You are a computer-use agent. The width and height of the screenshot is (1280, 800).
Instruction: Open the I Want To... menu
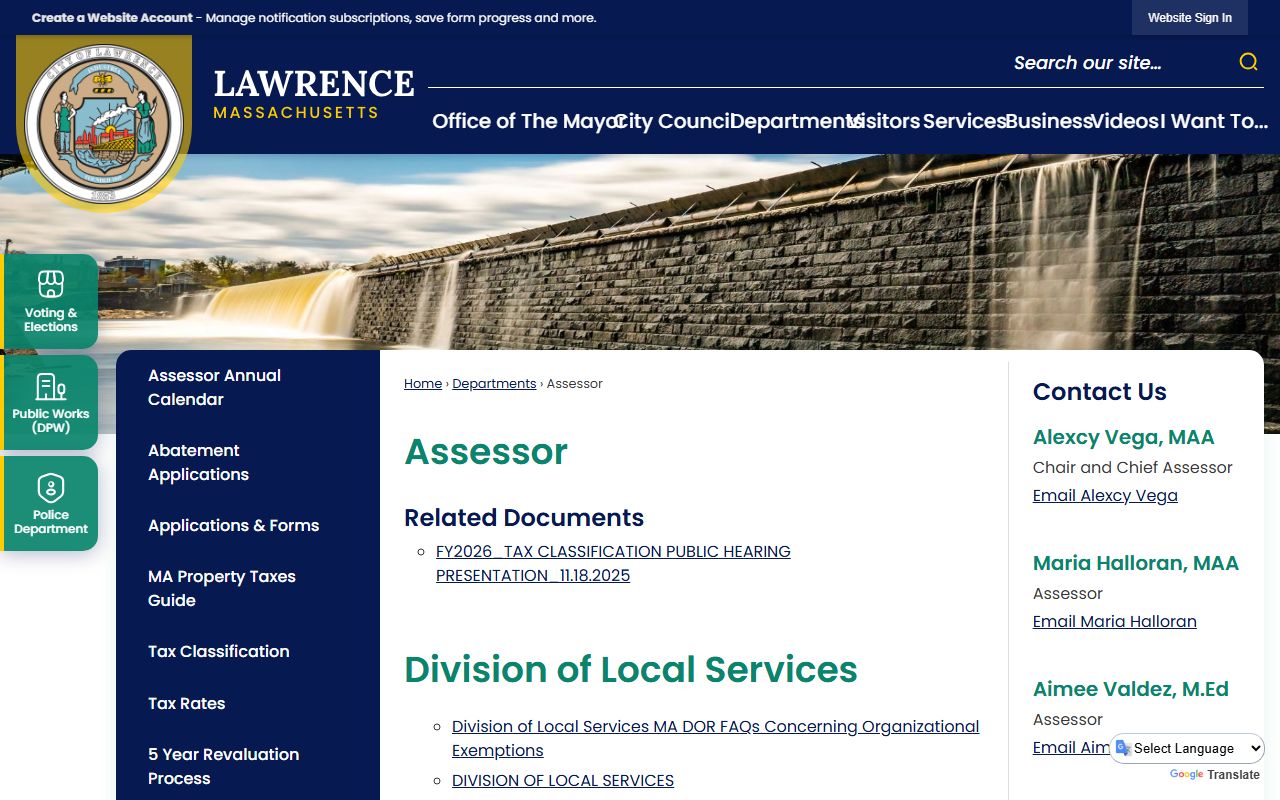1214,121
